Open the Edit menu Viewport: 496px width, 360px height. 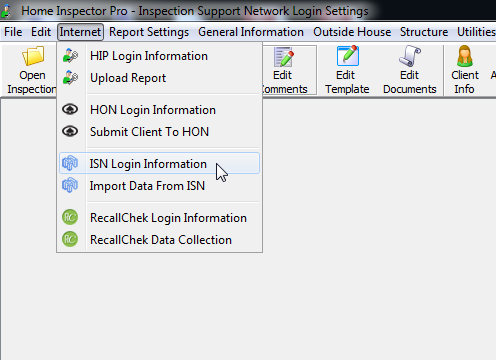(41, 32)
